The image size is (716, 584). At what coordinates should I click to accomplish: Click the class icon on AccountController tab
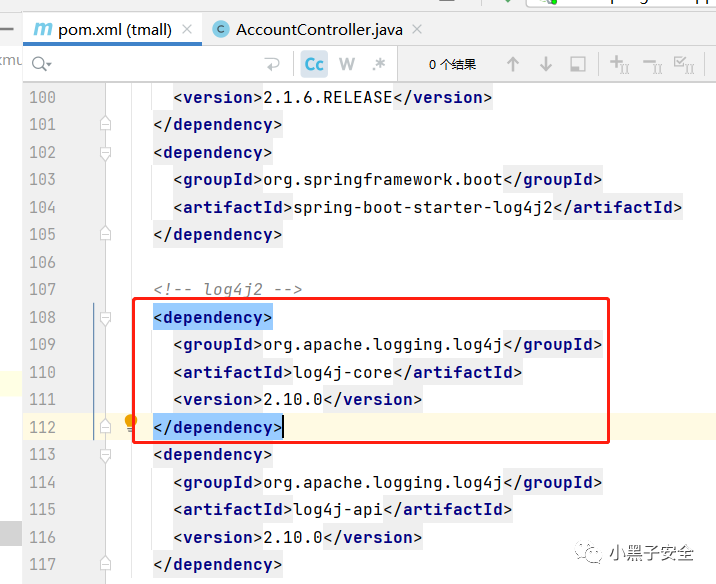tap(221, 29)
